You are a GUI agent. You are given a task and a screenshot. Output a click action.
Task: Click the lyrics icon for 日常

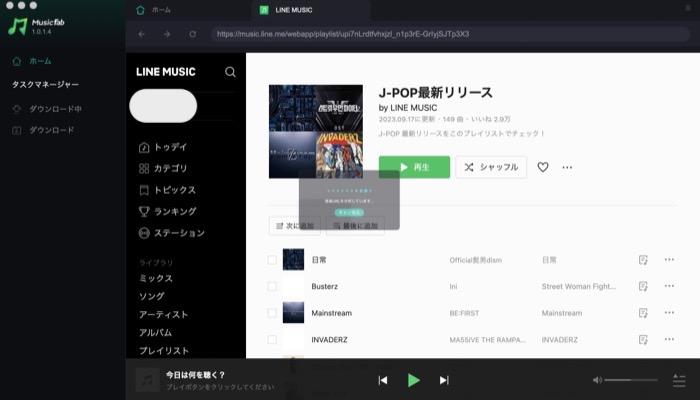pyautogui.click(x=643, y=260)
